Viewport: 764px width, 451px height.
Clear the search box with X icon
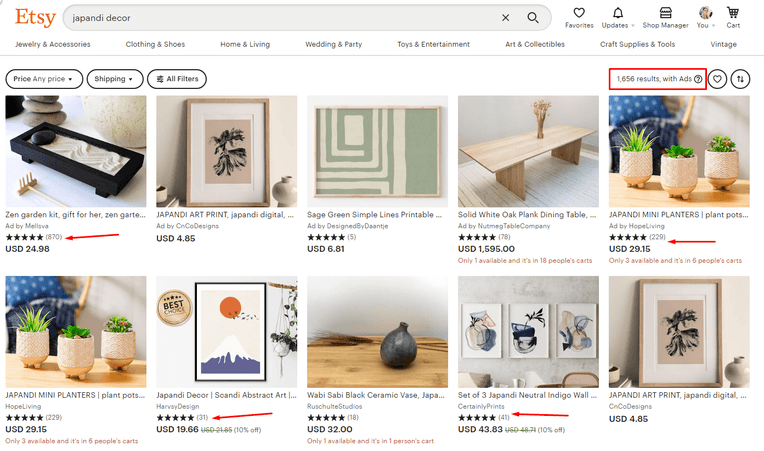tap(506, 18)
